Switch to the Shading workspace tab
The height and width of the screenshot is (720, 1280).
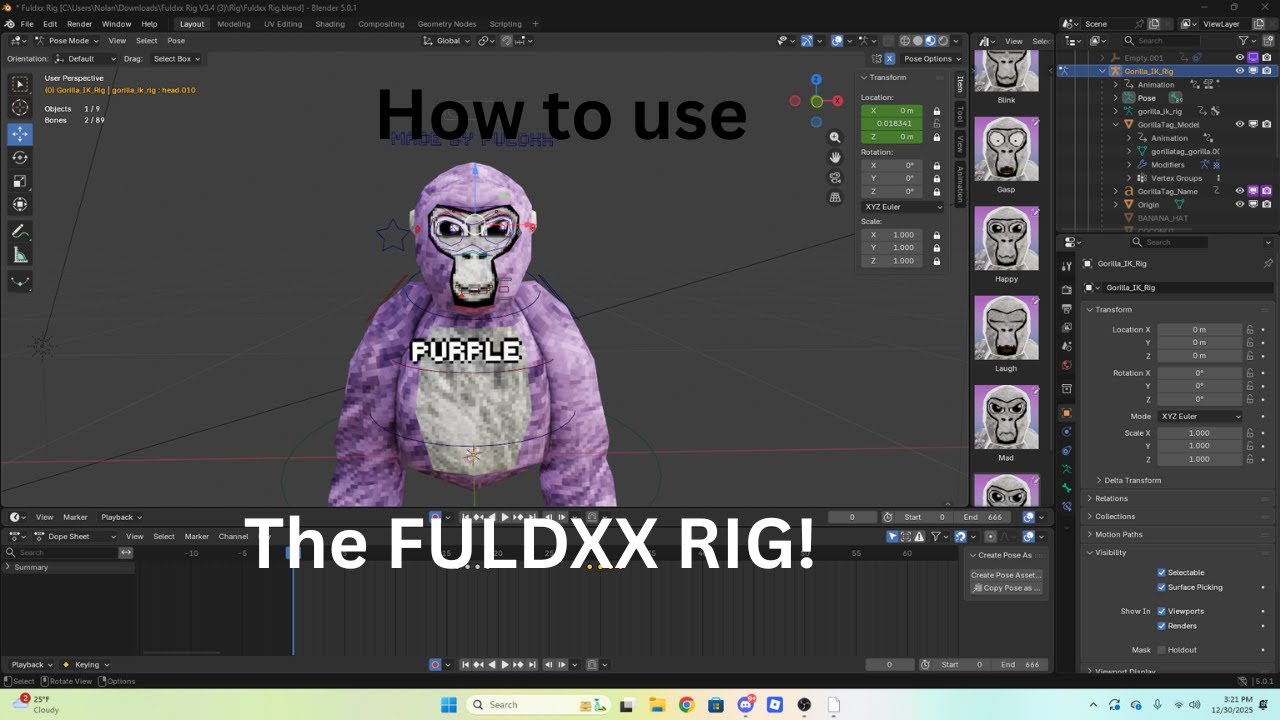(x=330, y=24)
